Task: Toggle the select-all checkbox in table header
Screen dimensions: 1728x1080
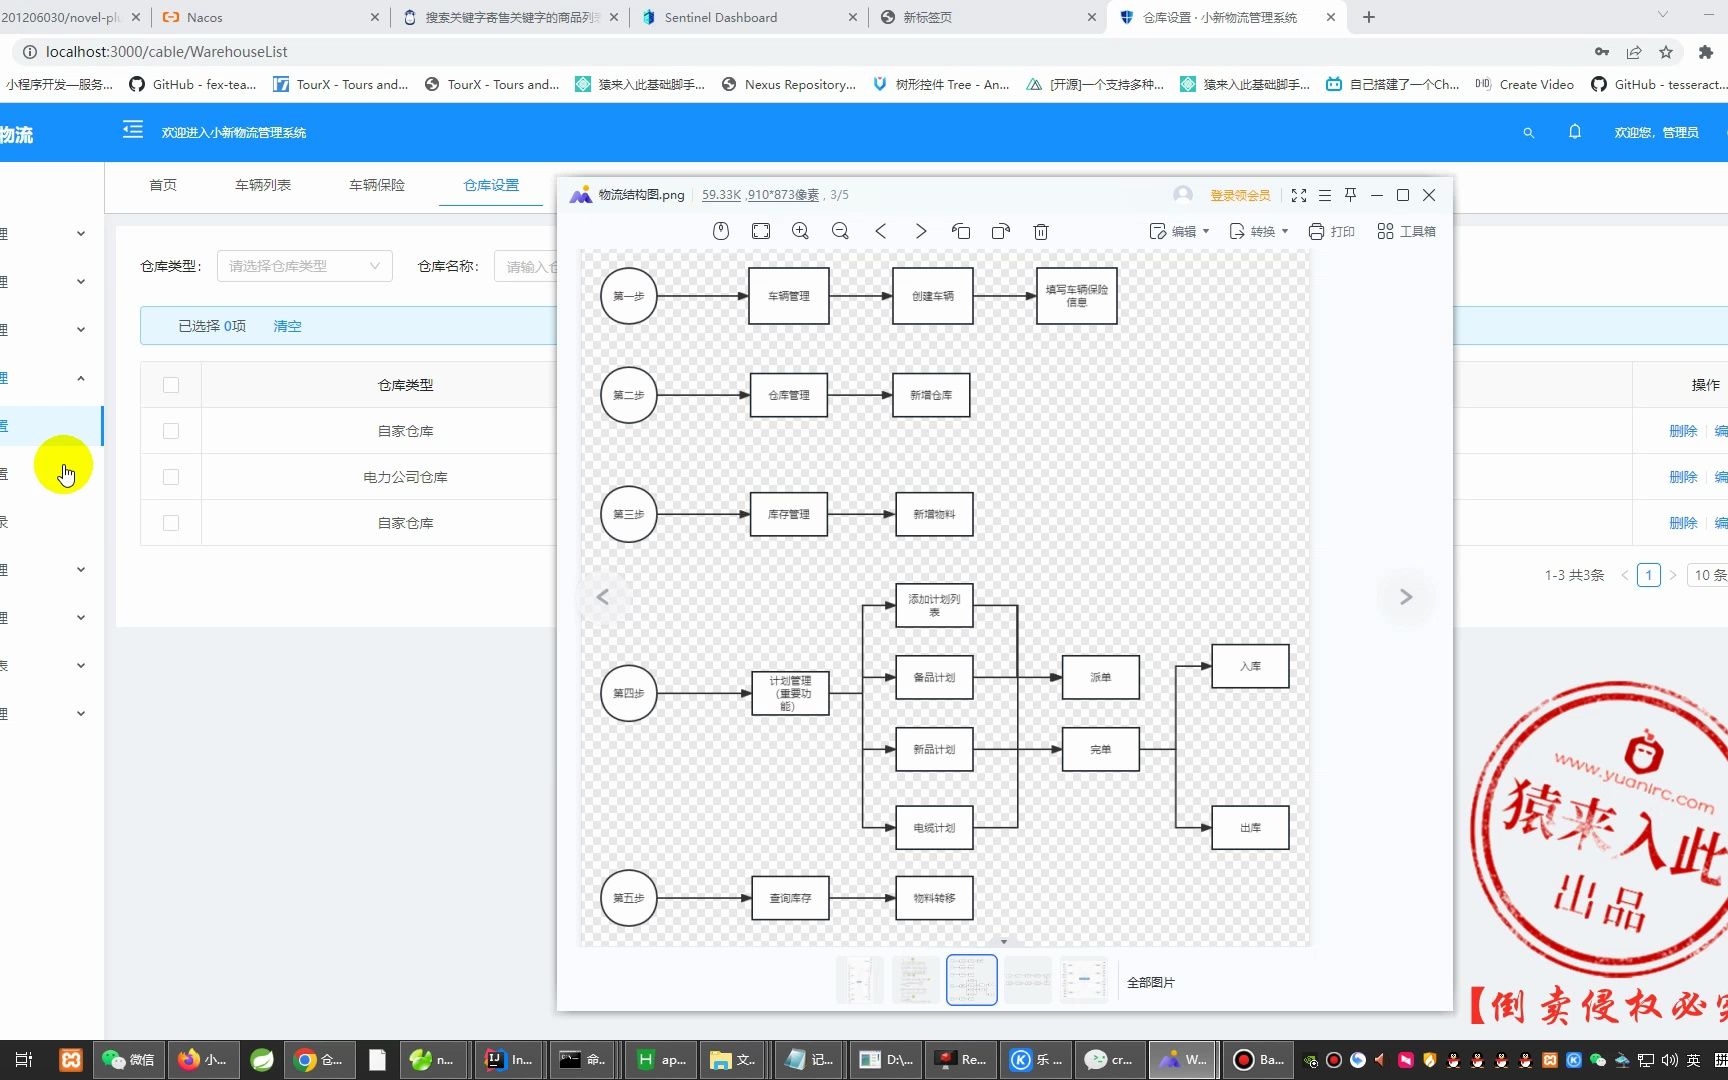Action: coord(170,384)
